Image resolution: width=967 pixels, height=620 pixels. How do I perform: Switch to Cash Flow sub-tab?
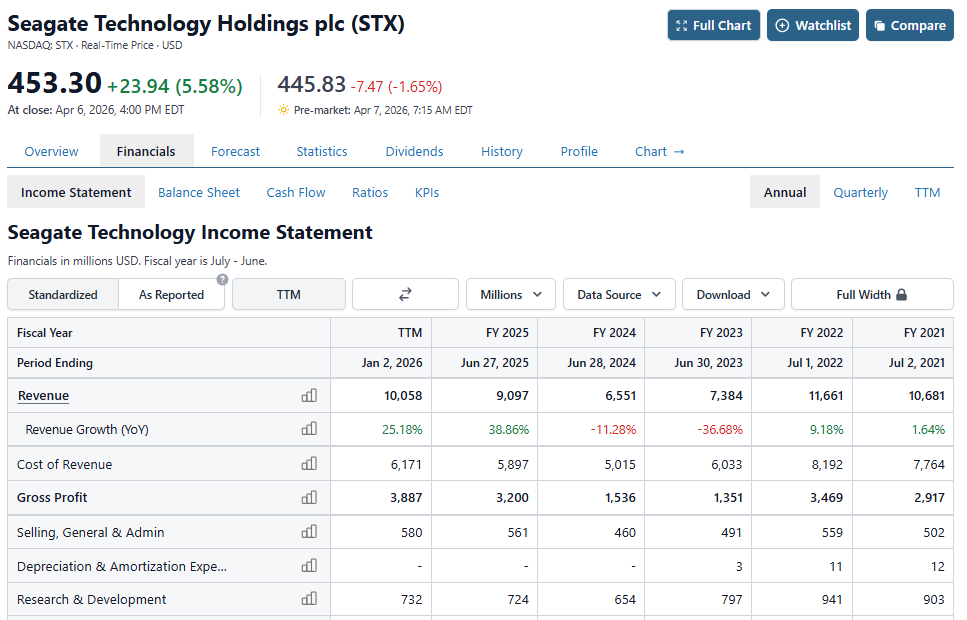tap(295, 192)
